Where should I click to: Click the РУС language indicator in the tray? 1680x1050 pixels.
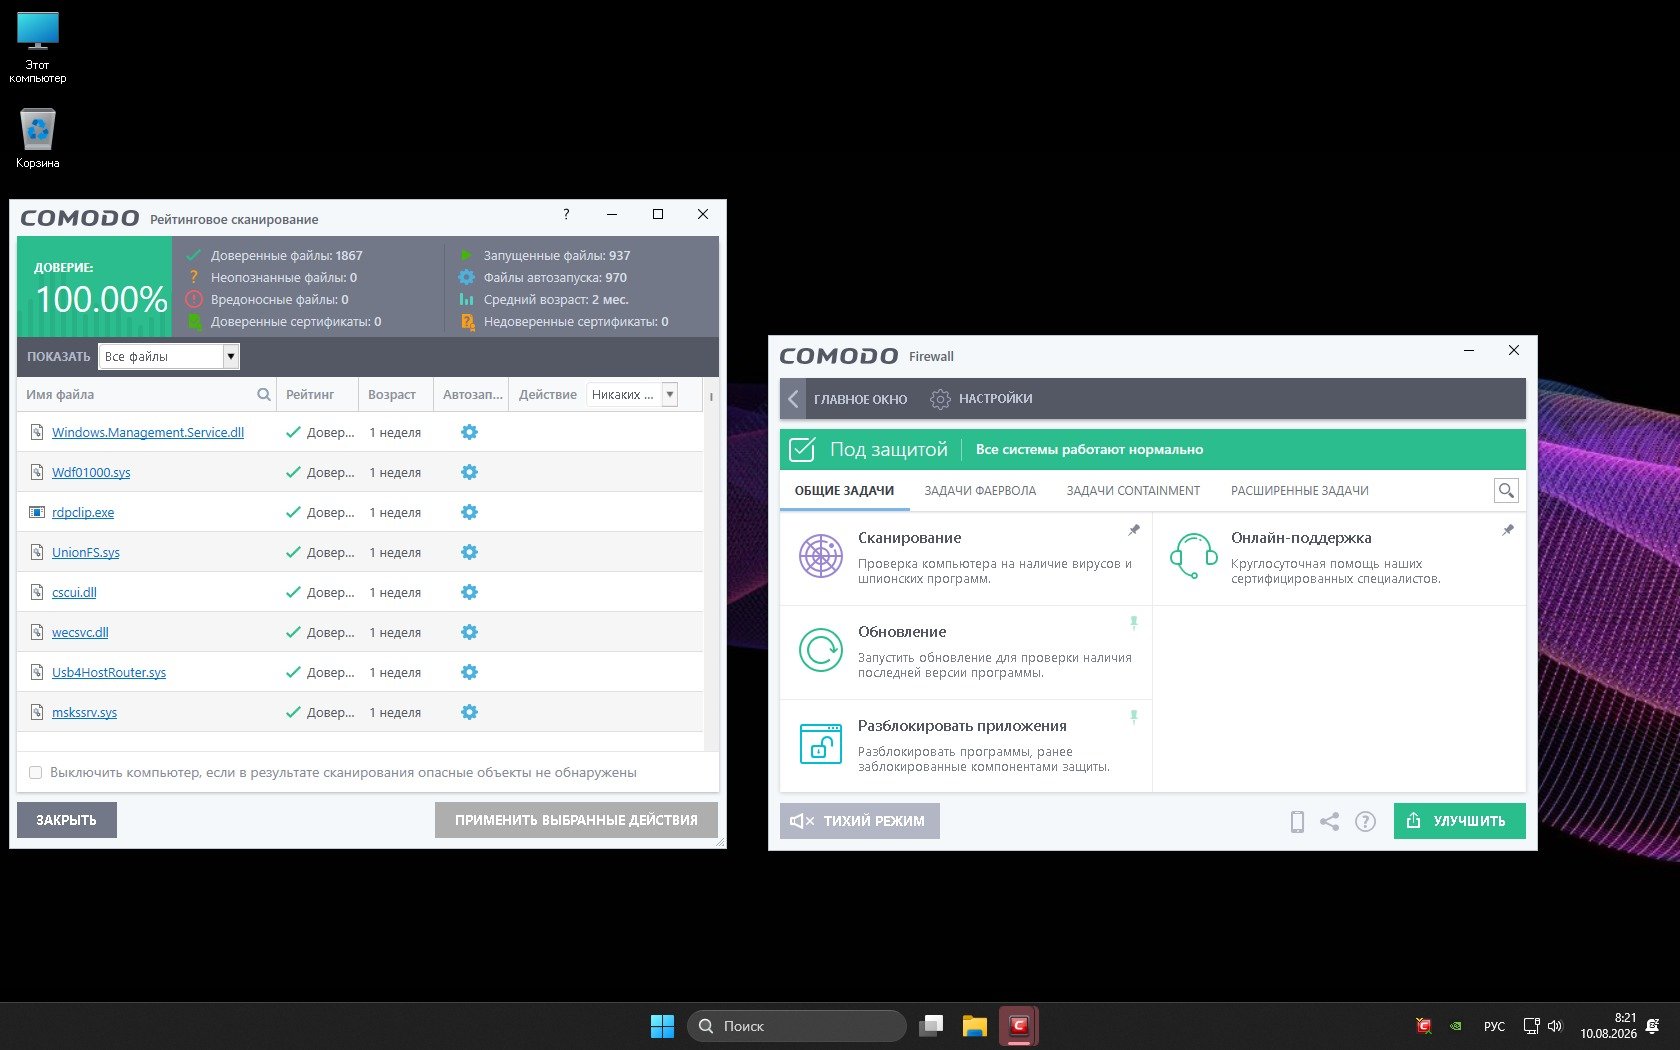click(x=1494, y=1026)
